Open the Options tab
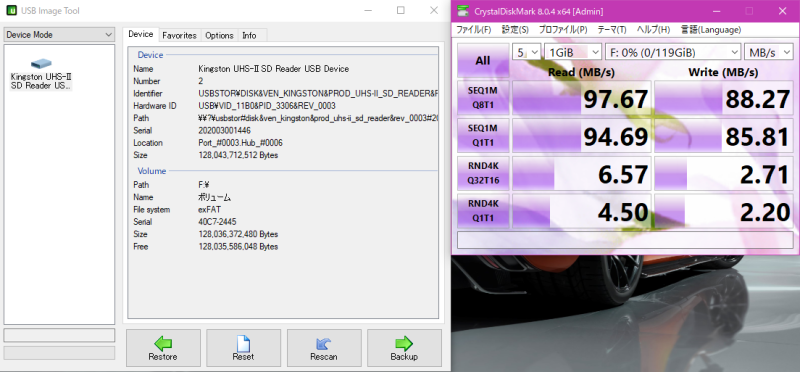Image resolution: width=800 pixels, height=372 pixels. [x=219, y=35]
